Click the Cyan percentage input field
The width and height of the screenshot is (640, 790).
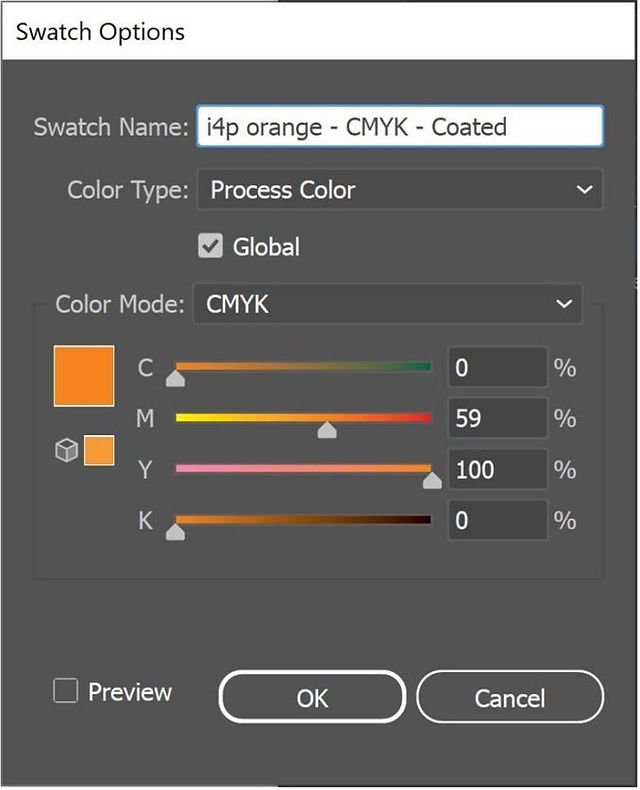click(498, 367)
